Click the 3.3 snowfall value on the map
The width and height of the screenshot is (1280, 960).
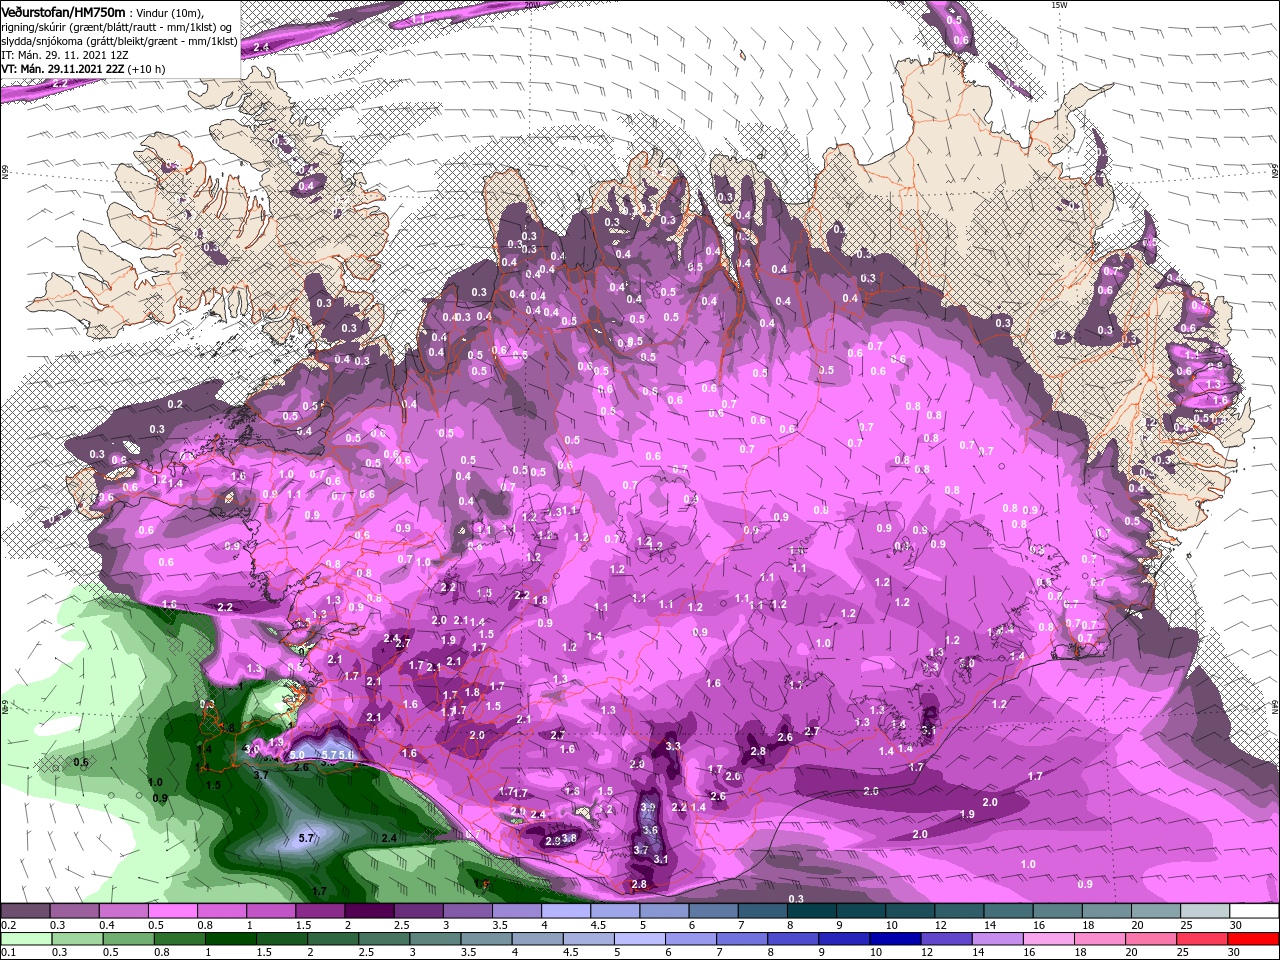coord(673,746)
